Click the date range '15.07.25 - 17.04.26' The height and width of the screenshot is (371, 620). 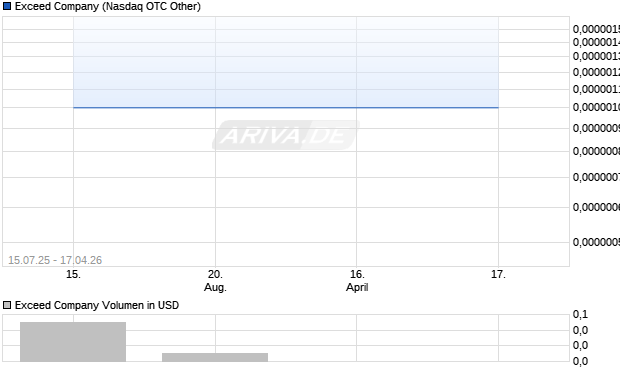pos(55,260)
